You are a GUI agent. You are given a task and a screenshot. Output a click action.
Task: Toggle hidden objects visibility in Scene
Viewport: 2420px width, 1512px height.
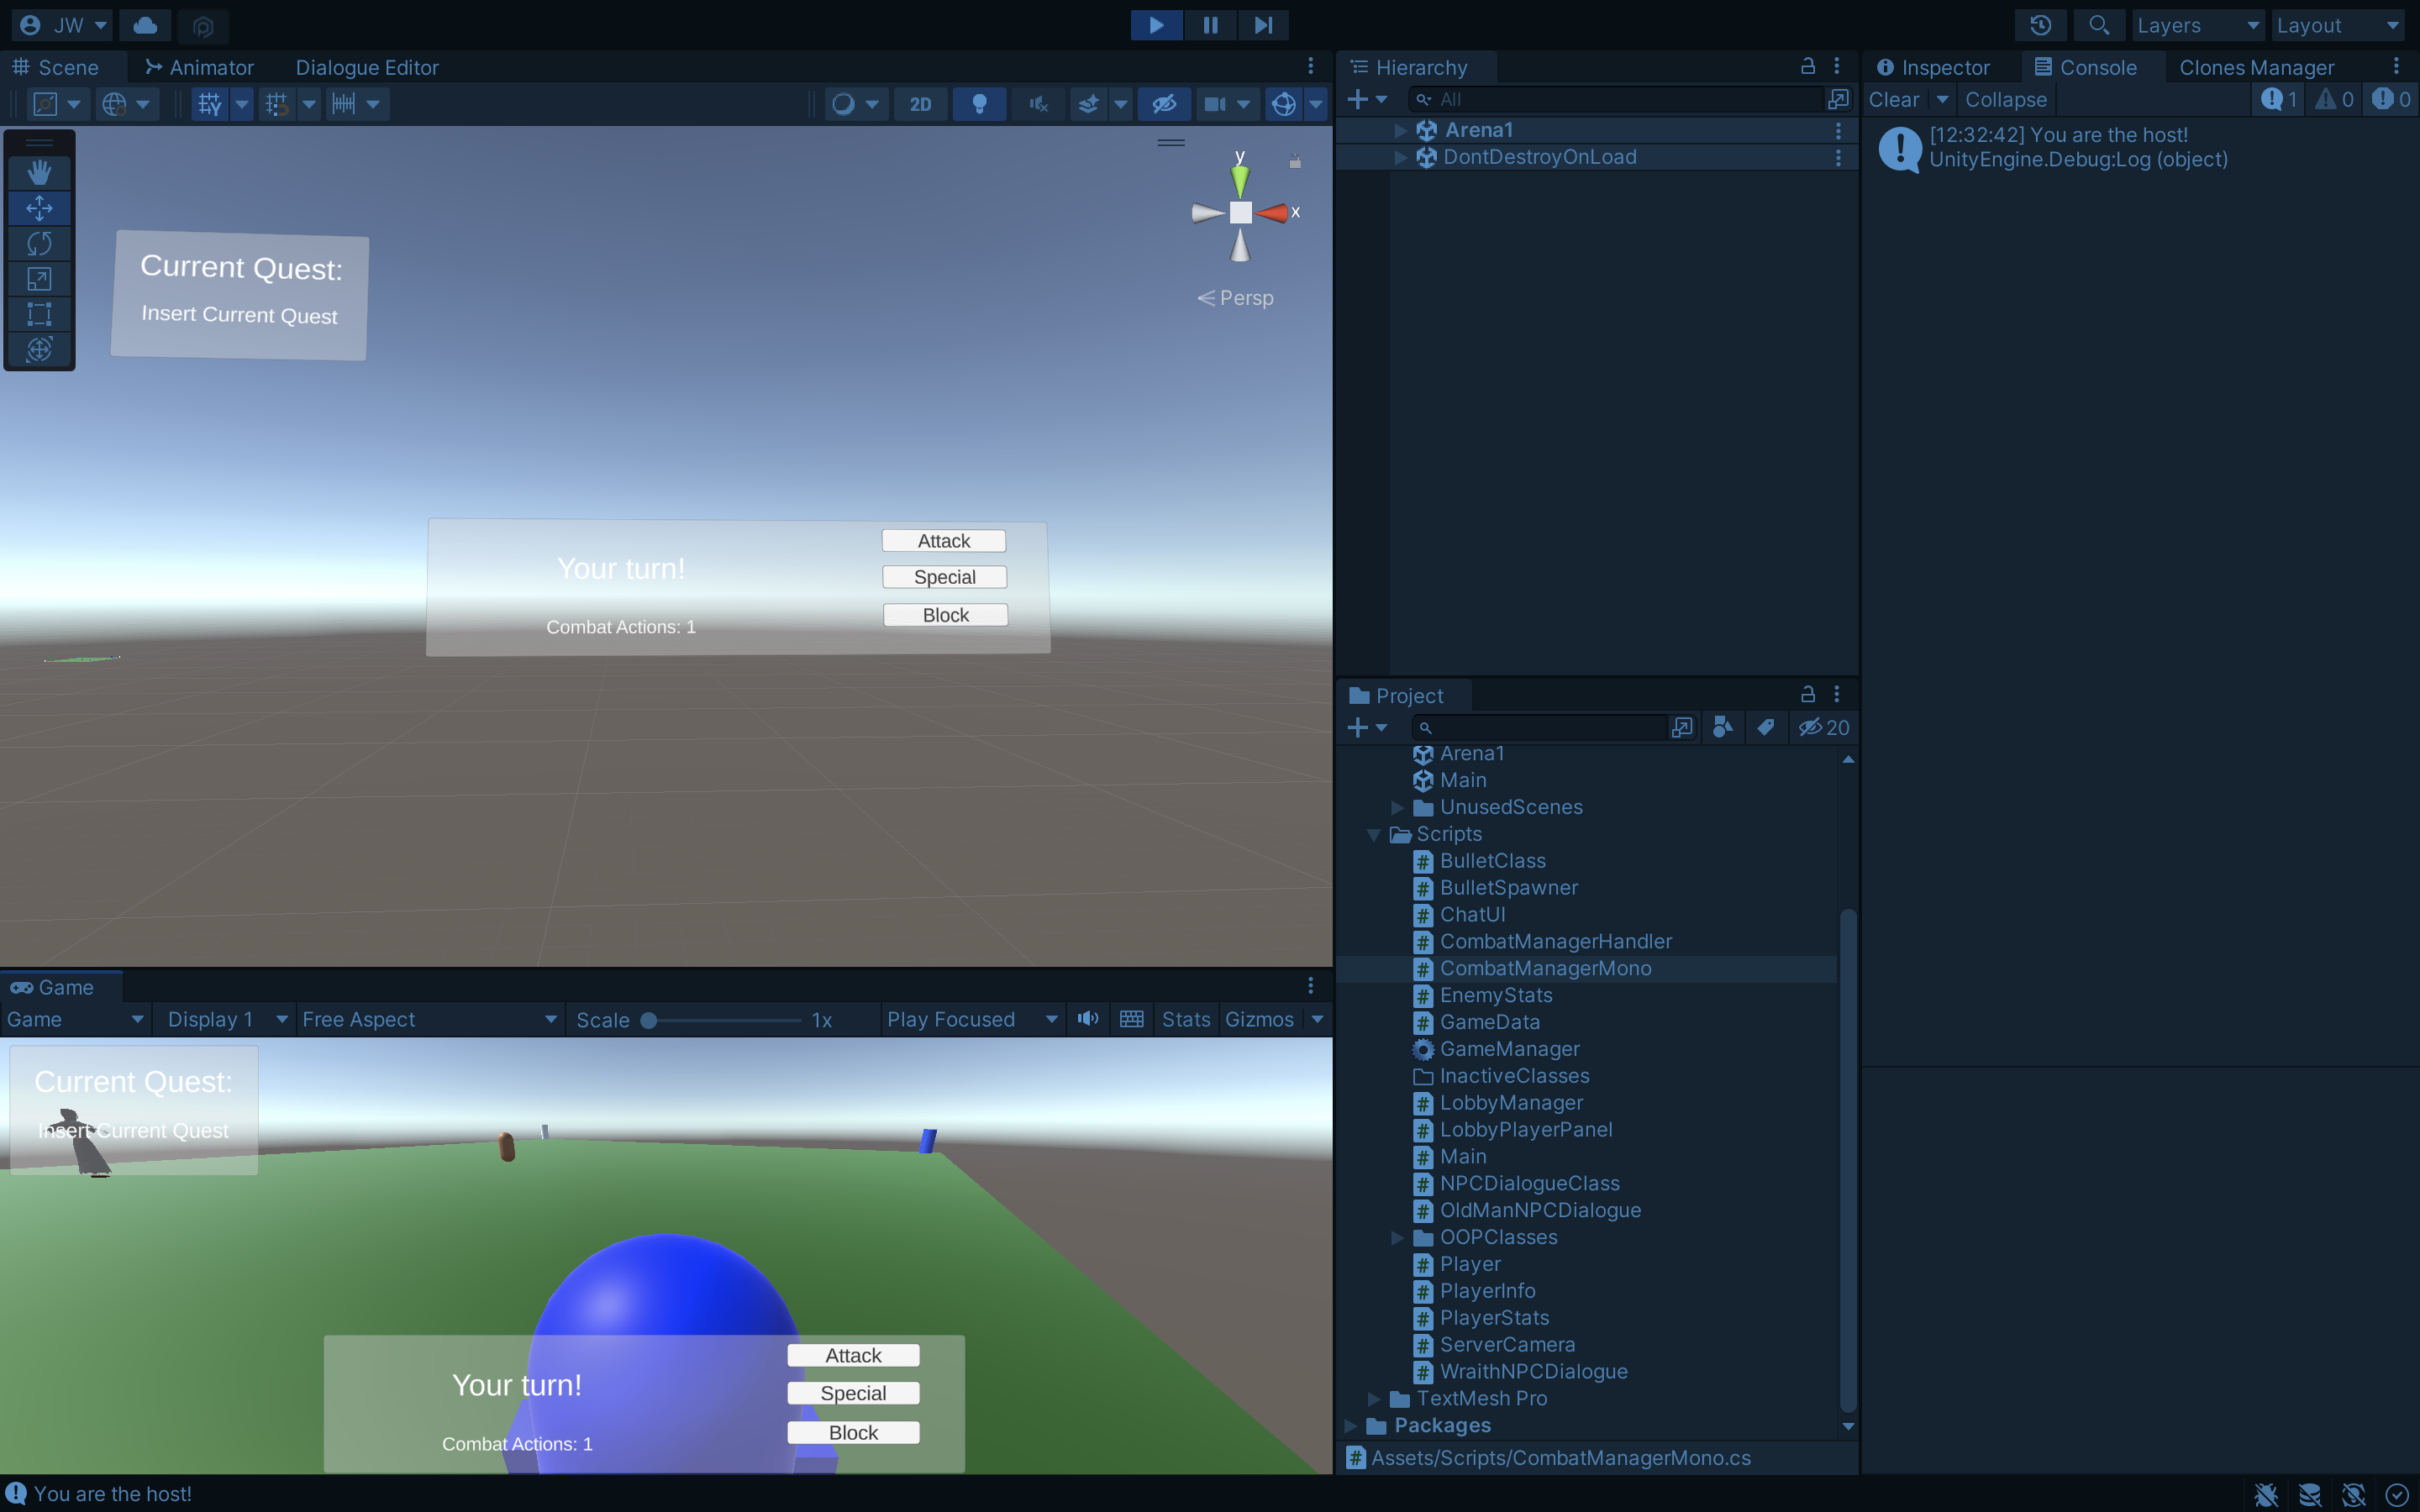click(x=1164, y=104)
